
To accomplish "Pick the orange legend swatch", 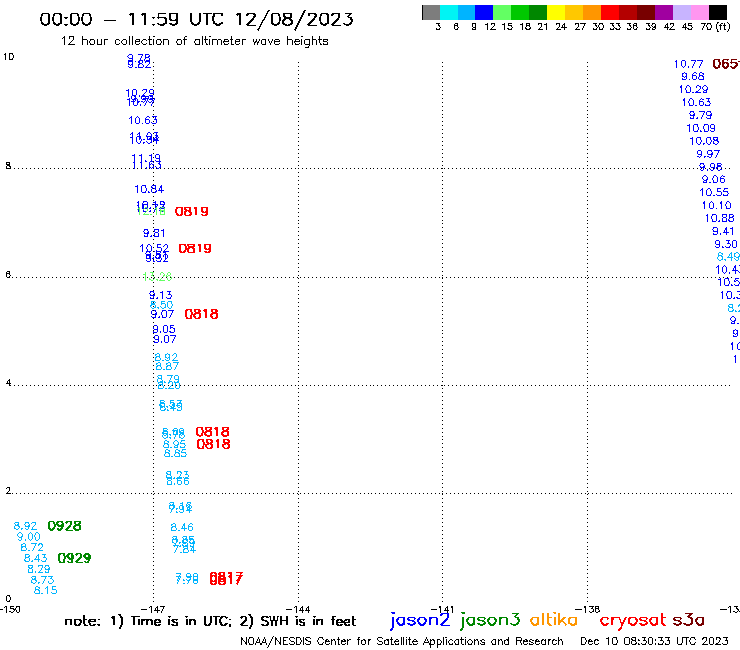I will click(592, 12).
